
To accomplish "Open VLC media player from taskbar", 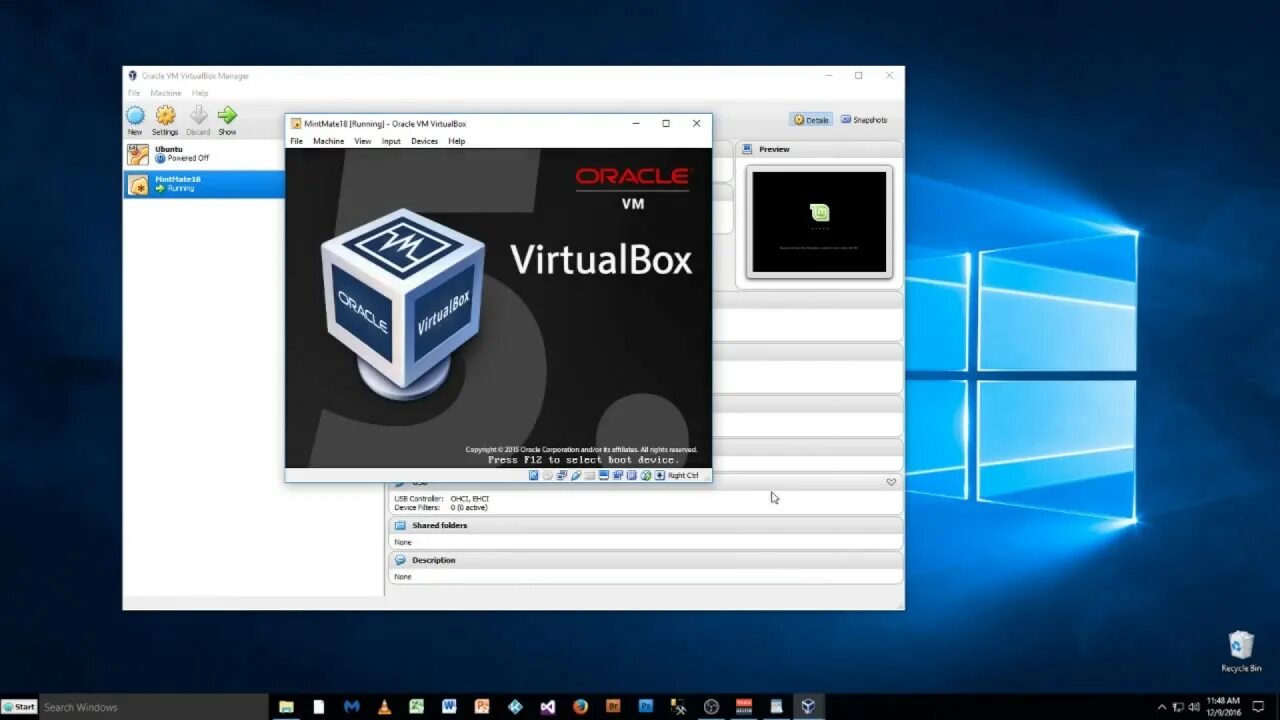I will coord(385,706).
